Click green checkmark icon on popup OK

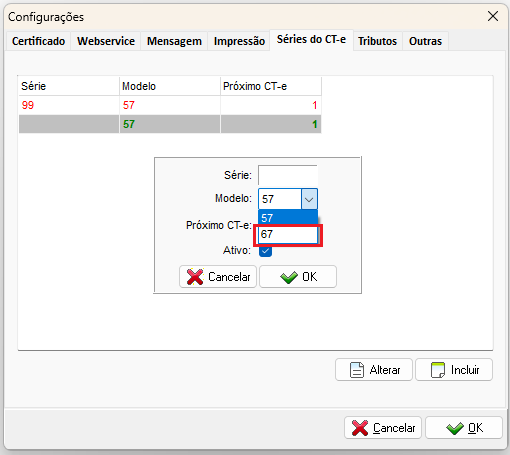289,277
